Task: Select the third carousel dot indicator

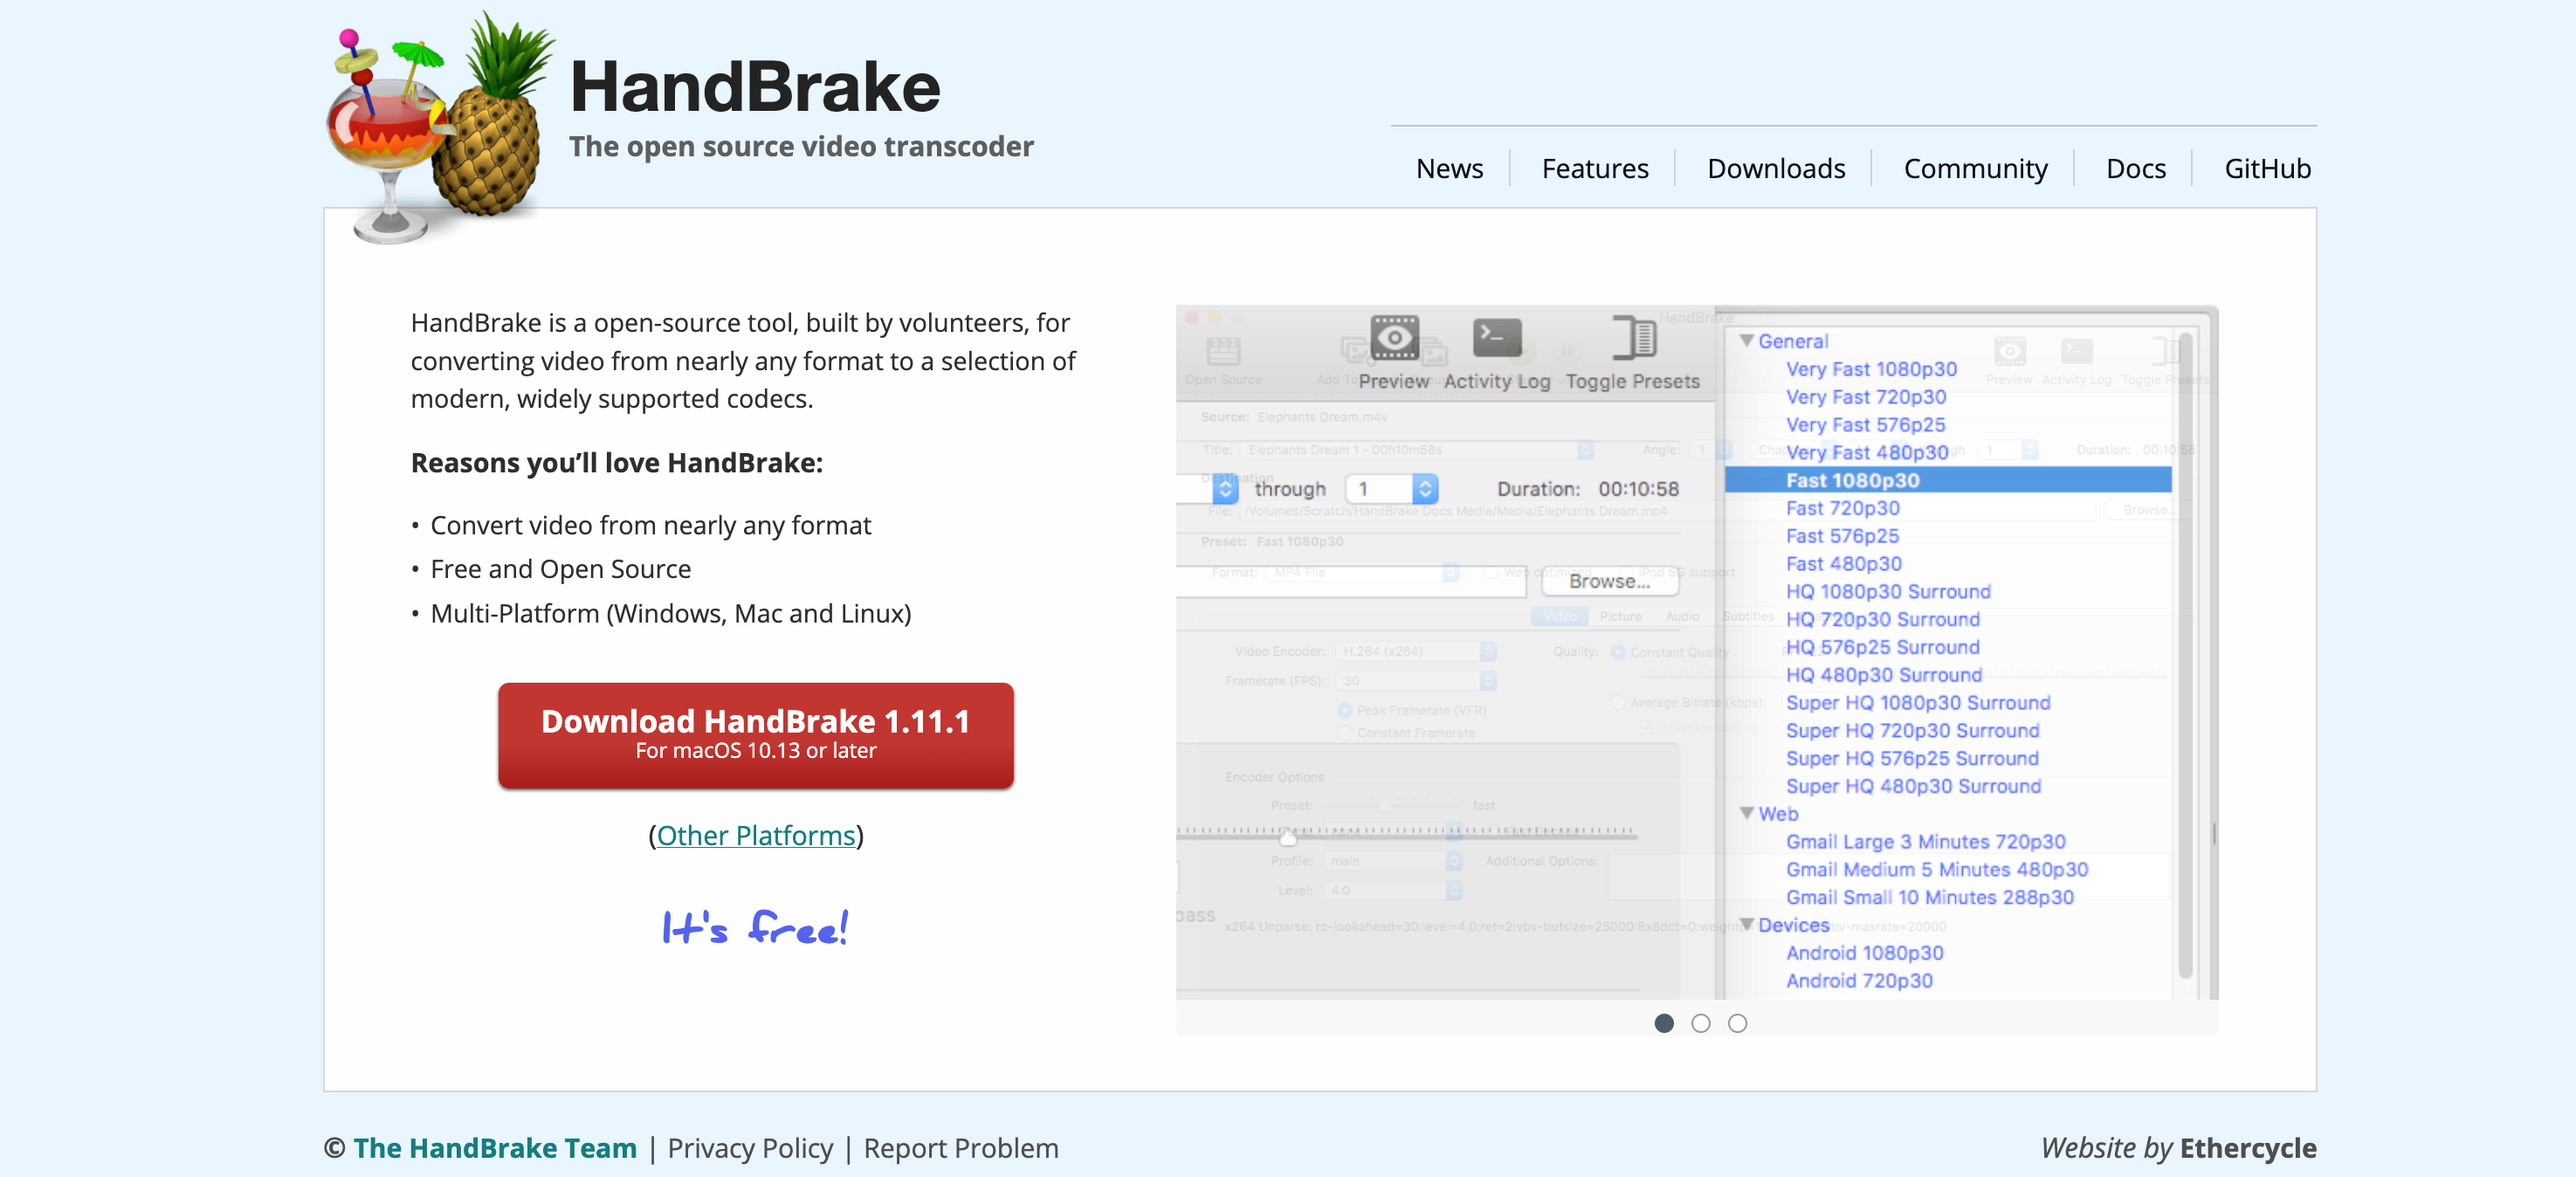Action: click(1738, 1023)
